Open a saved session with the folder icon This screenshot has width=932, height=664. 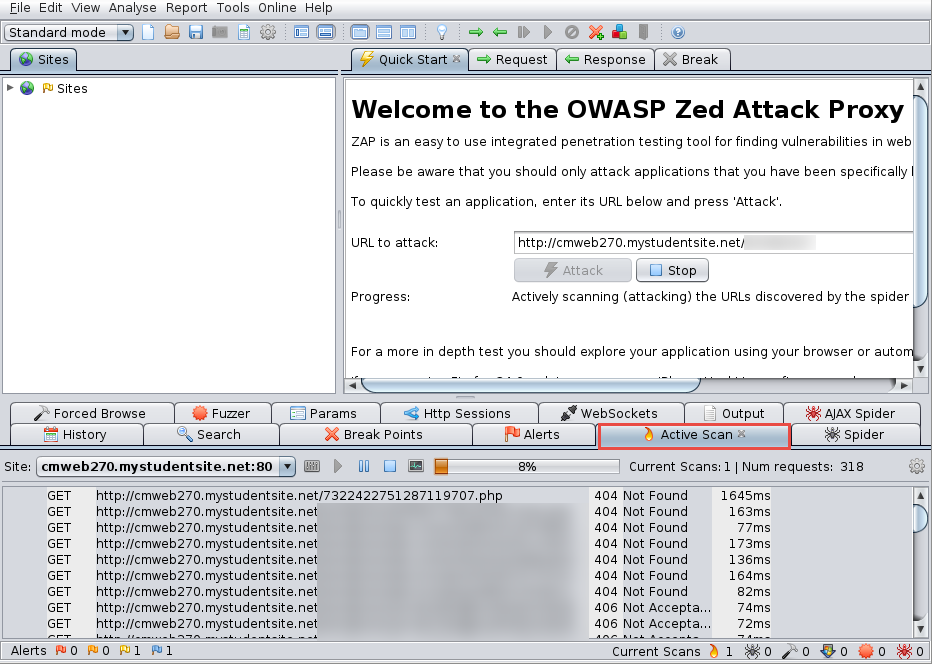pos(172,32)
